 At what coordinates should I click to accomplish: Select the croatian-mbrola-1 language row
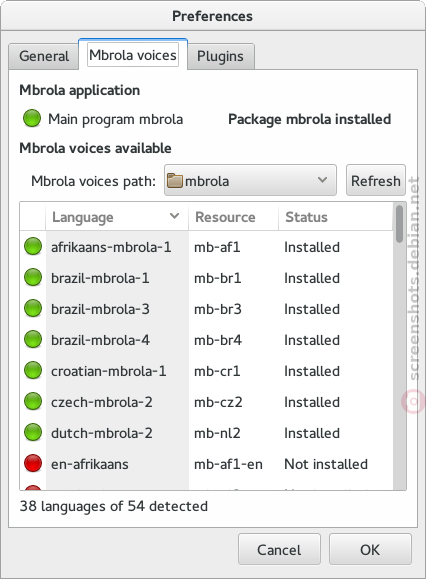coord(206,371)
